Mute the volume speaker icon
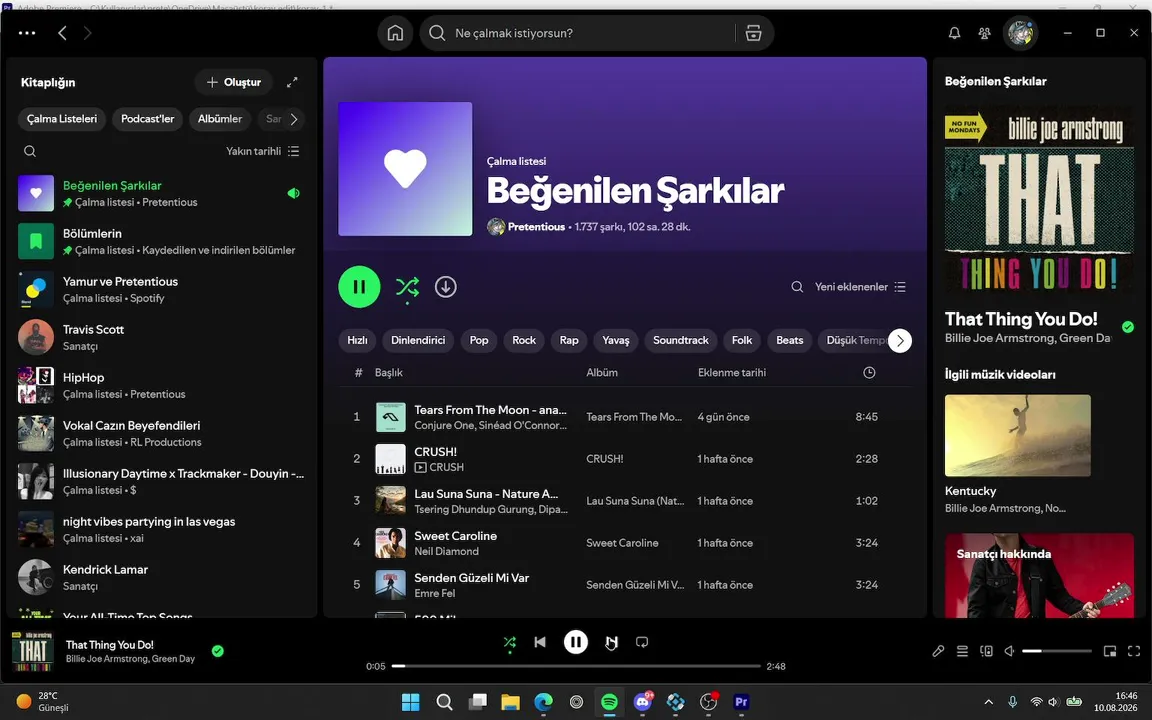Screen dimensions: 1152x720 [1010, 651]
